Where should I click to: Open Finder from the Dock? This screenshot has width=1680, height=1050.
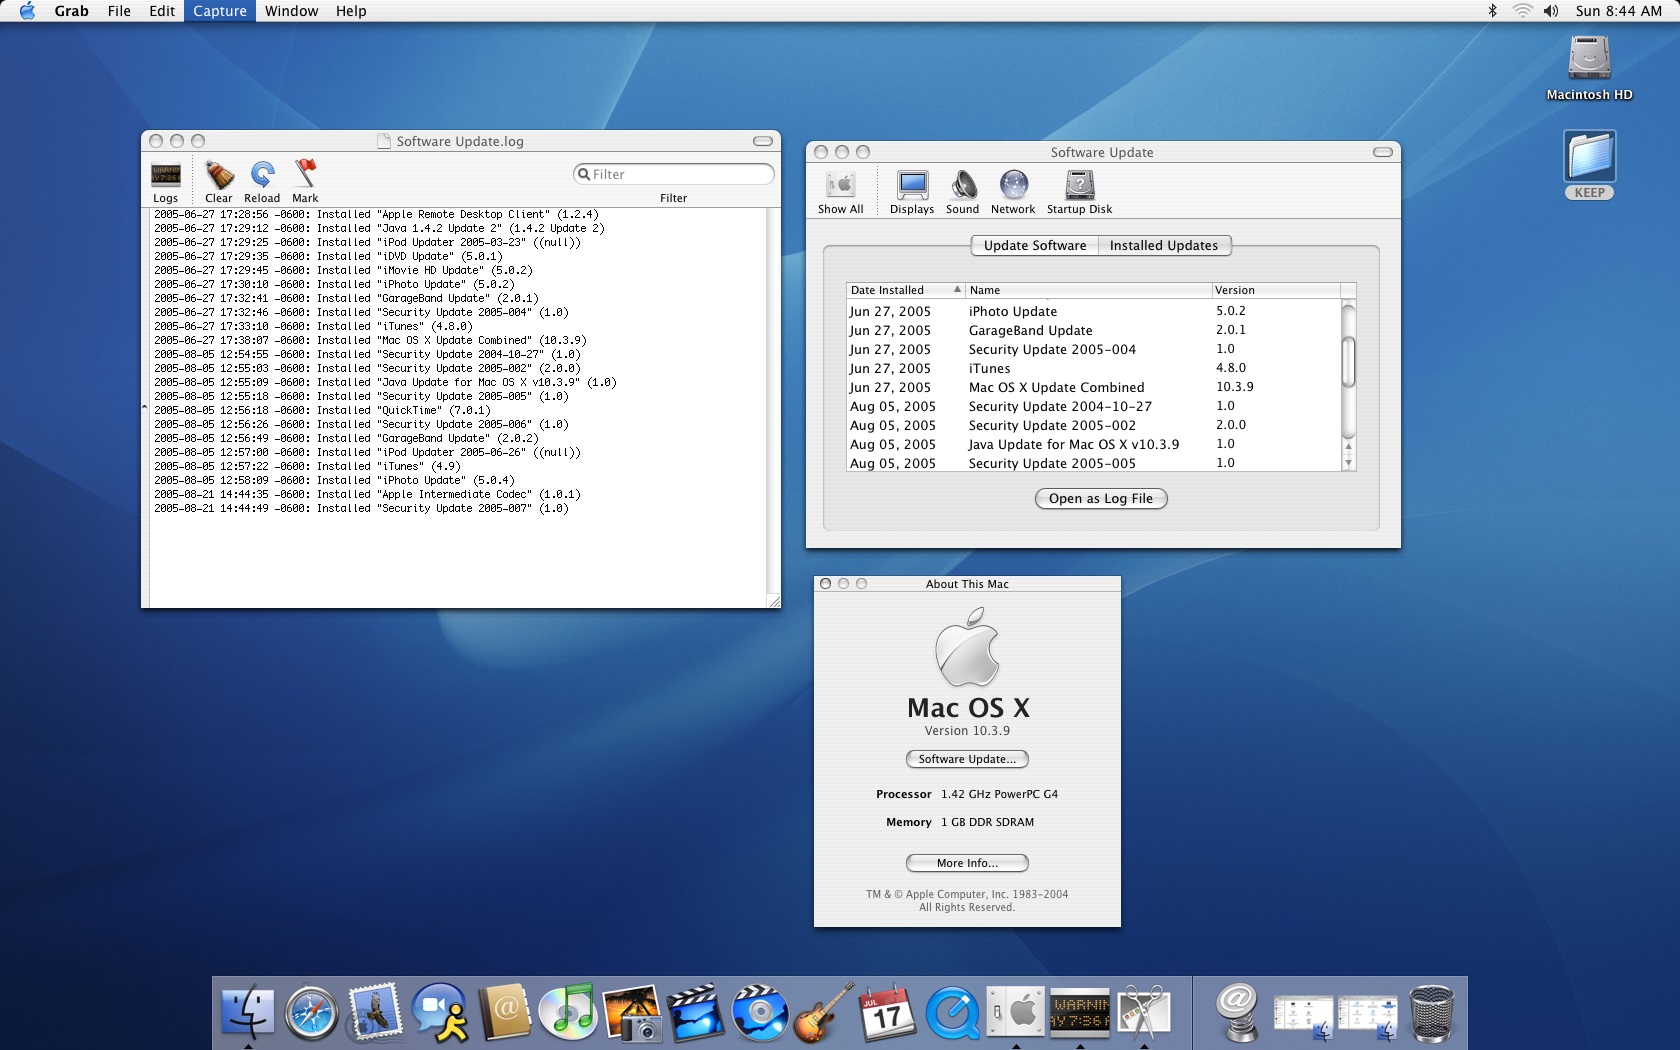tap(247, 1013)
